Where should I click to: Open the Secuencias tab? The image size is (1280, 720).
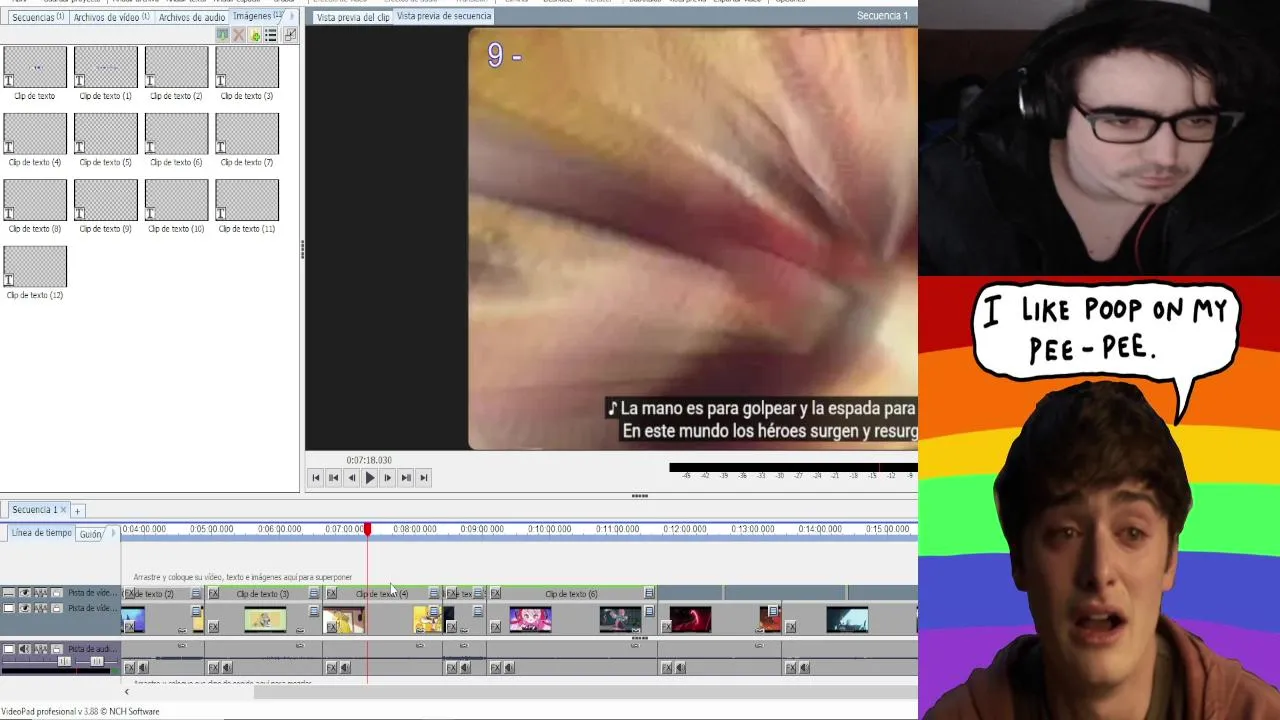point(37,17)
